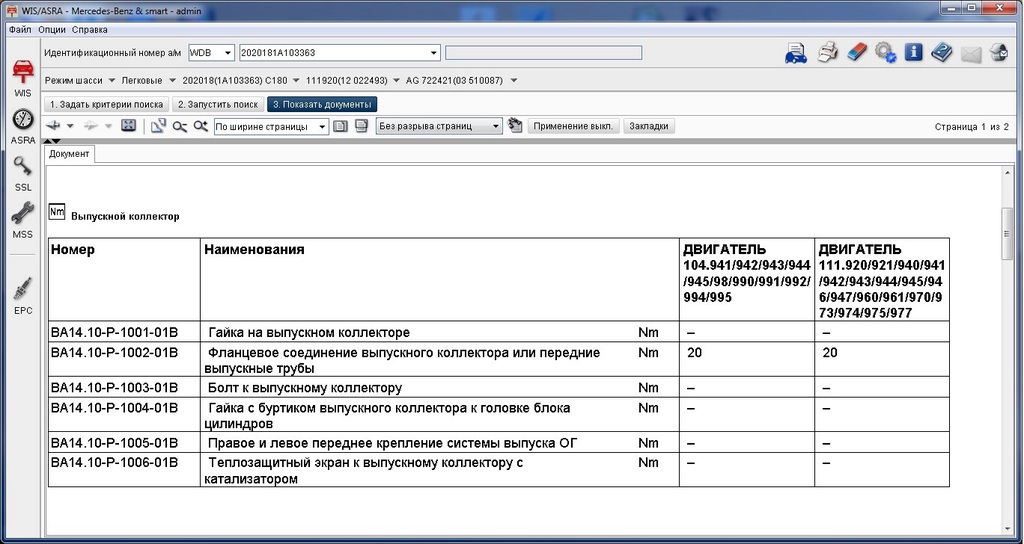Collapse the search panel arrows

pos(52,141)
